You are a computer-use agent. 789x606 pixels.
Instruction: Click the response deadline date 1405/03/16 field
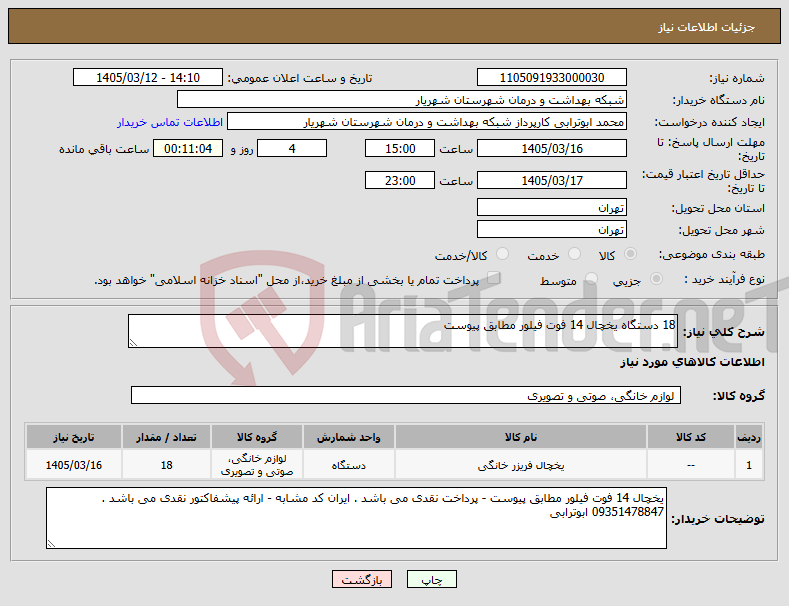tap(551, 148)
